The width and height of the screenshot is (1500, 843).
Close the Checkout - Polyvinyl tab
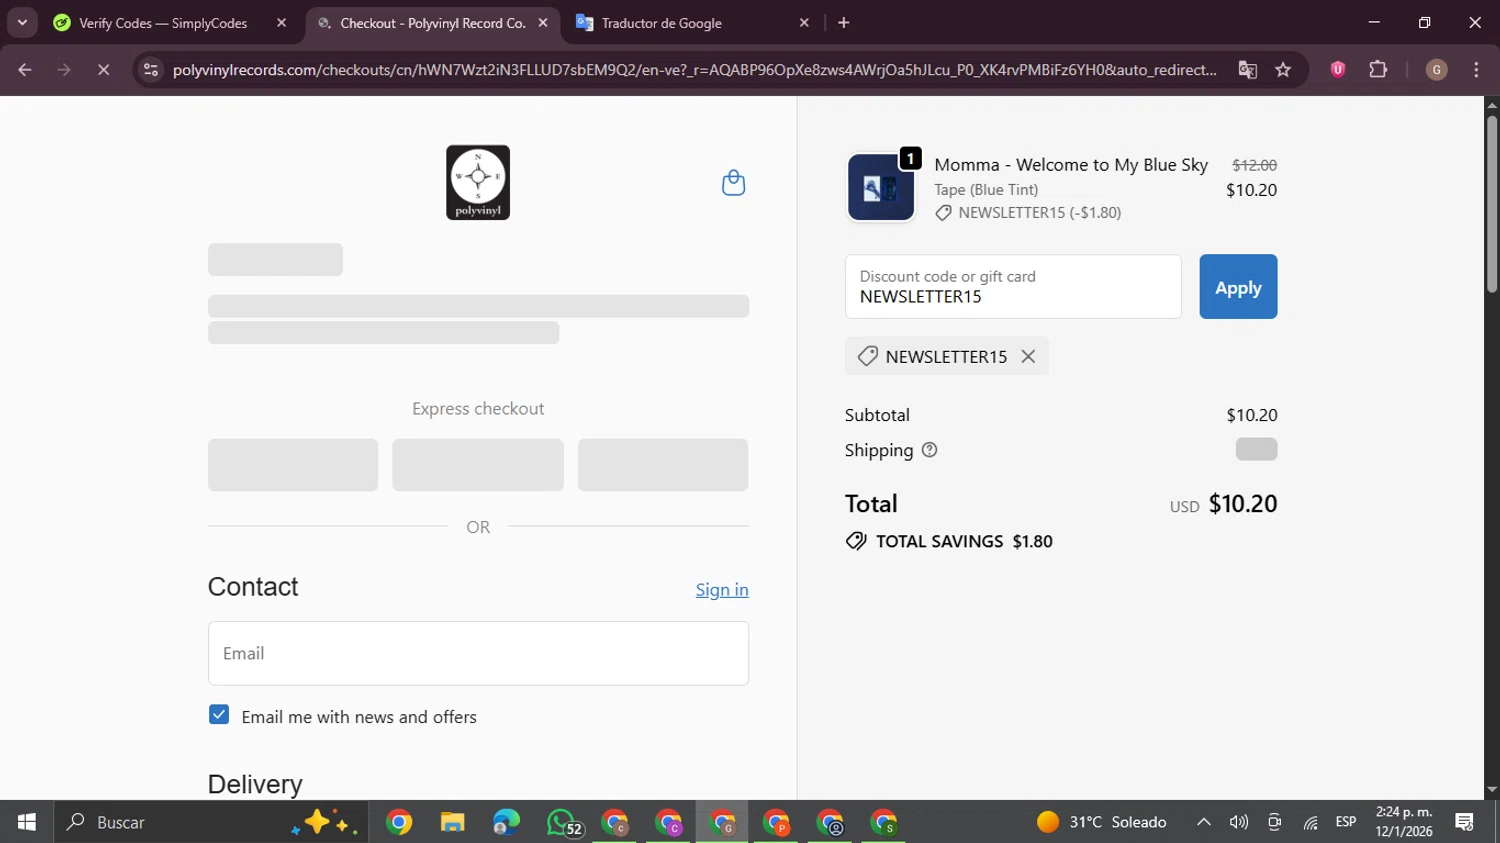(543, 23)
